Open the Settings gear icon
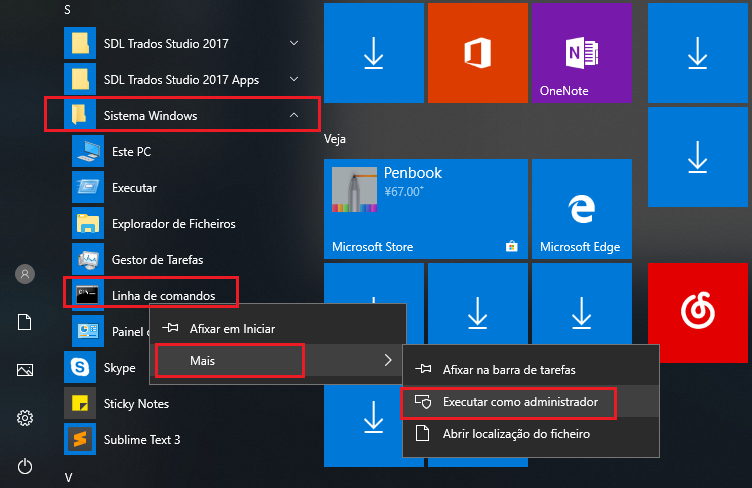 25,418
